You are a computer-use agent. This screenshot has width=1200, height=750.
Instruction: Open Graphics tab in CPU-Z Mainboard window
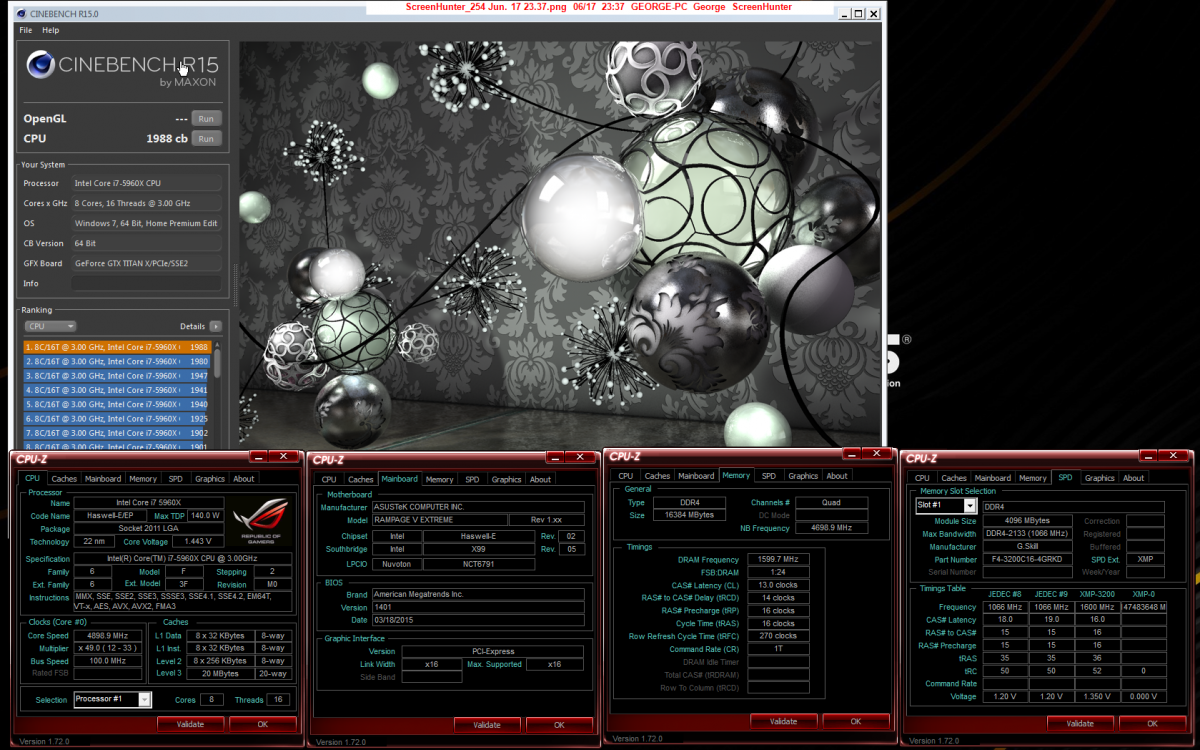pyautogui.click(x=507, y=480)
